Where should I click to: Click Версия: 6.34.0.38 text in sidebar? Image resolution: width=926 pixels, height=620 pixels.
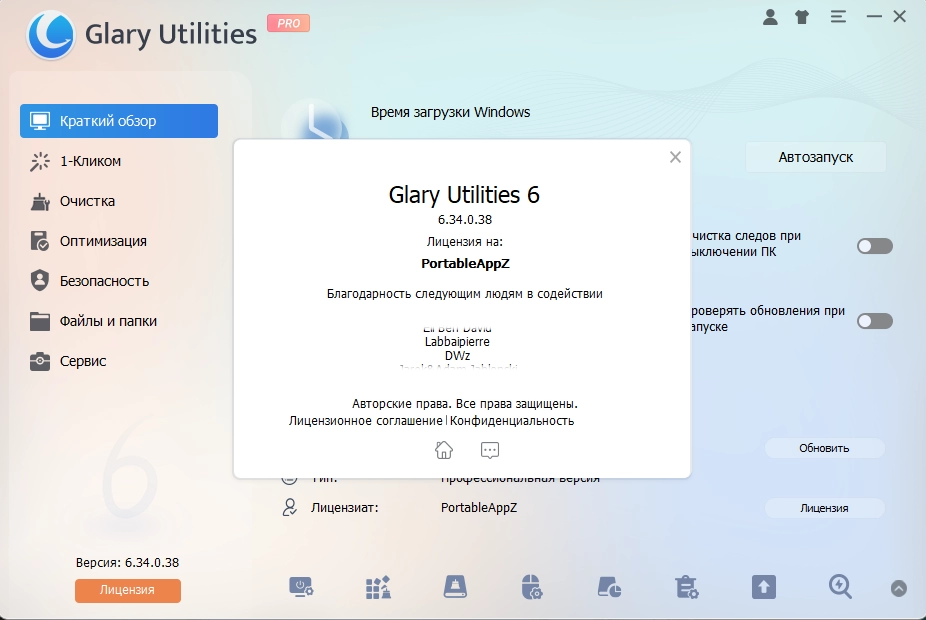[128, 563]
